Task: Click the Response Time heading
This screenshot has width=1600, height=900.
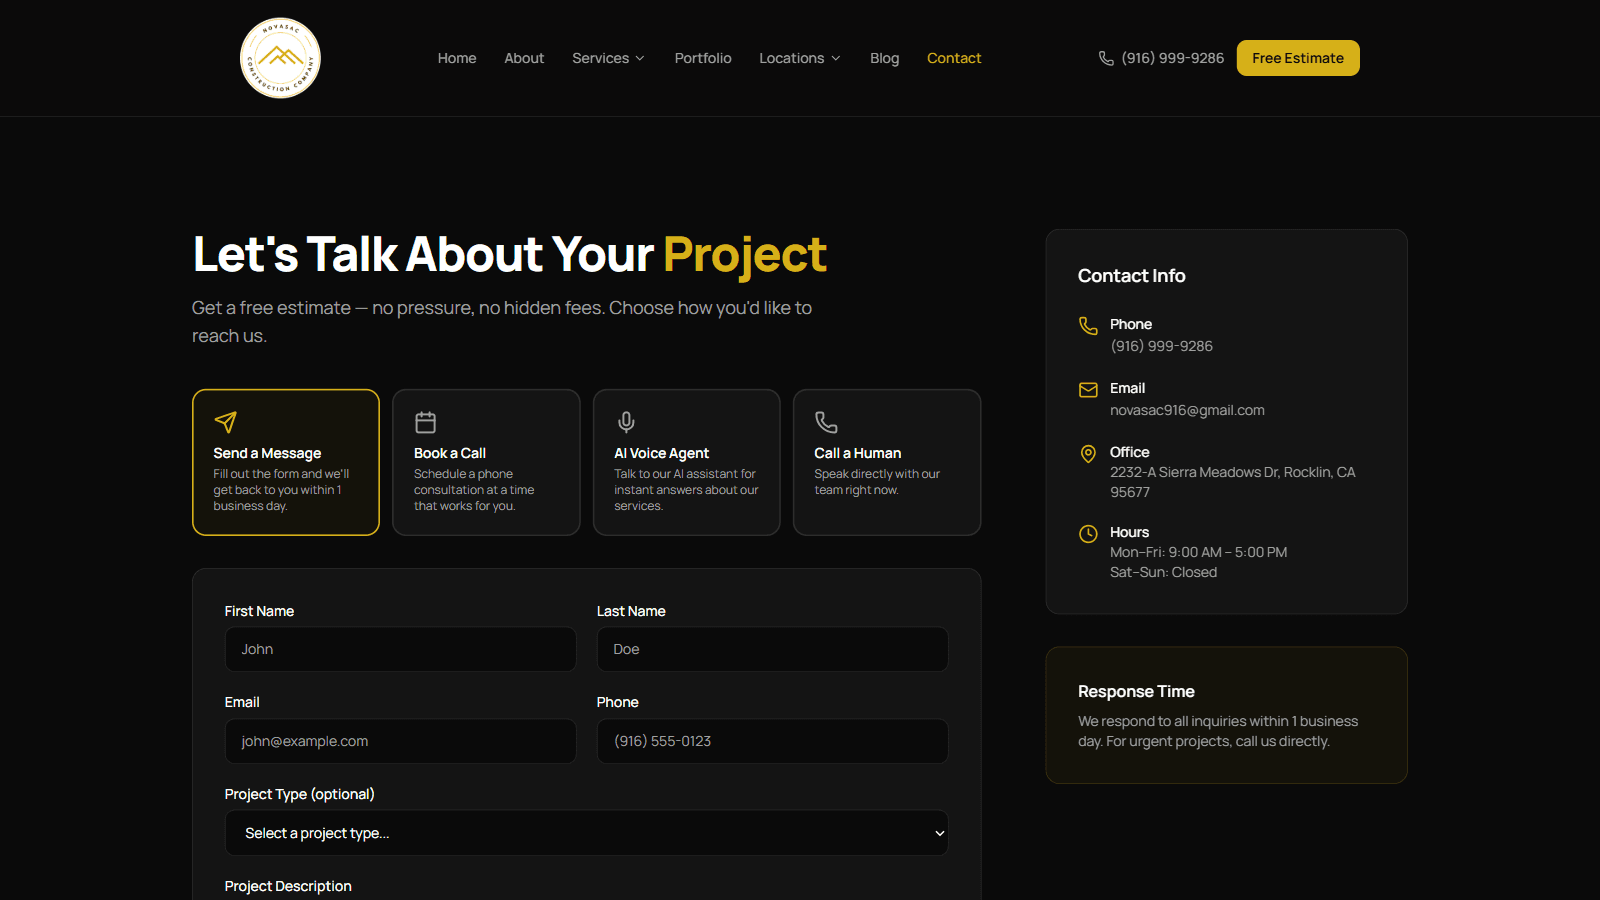Action: click(1136, 691)
